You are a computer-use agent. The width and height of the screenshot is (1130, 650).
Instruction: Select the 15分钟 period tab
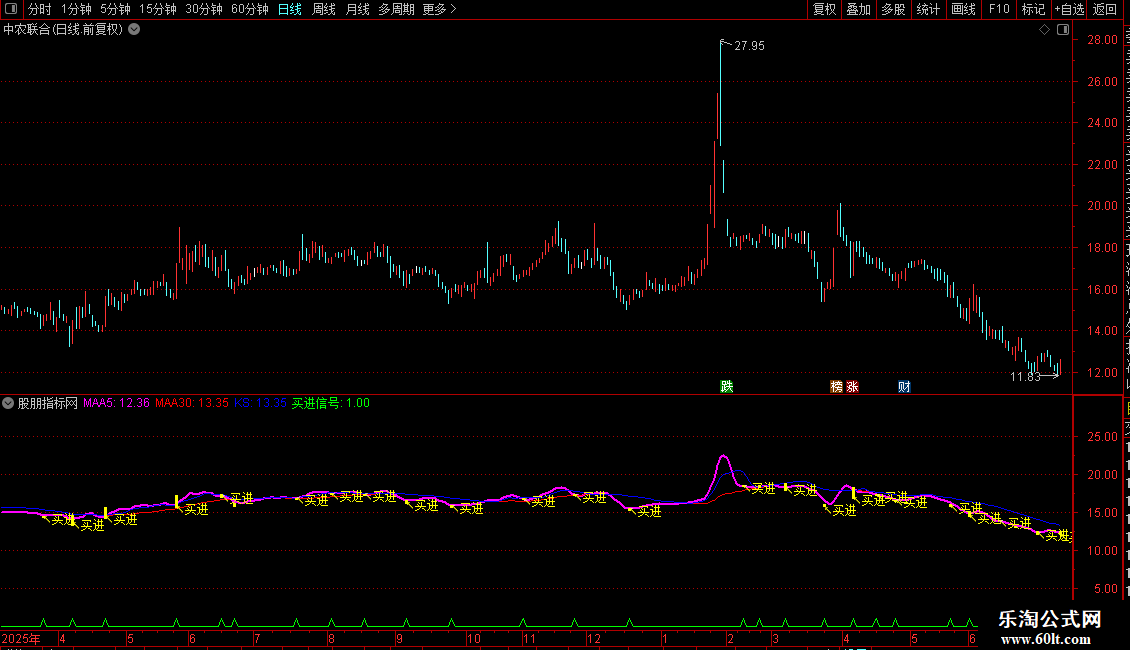tap(158, 9)
